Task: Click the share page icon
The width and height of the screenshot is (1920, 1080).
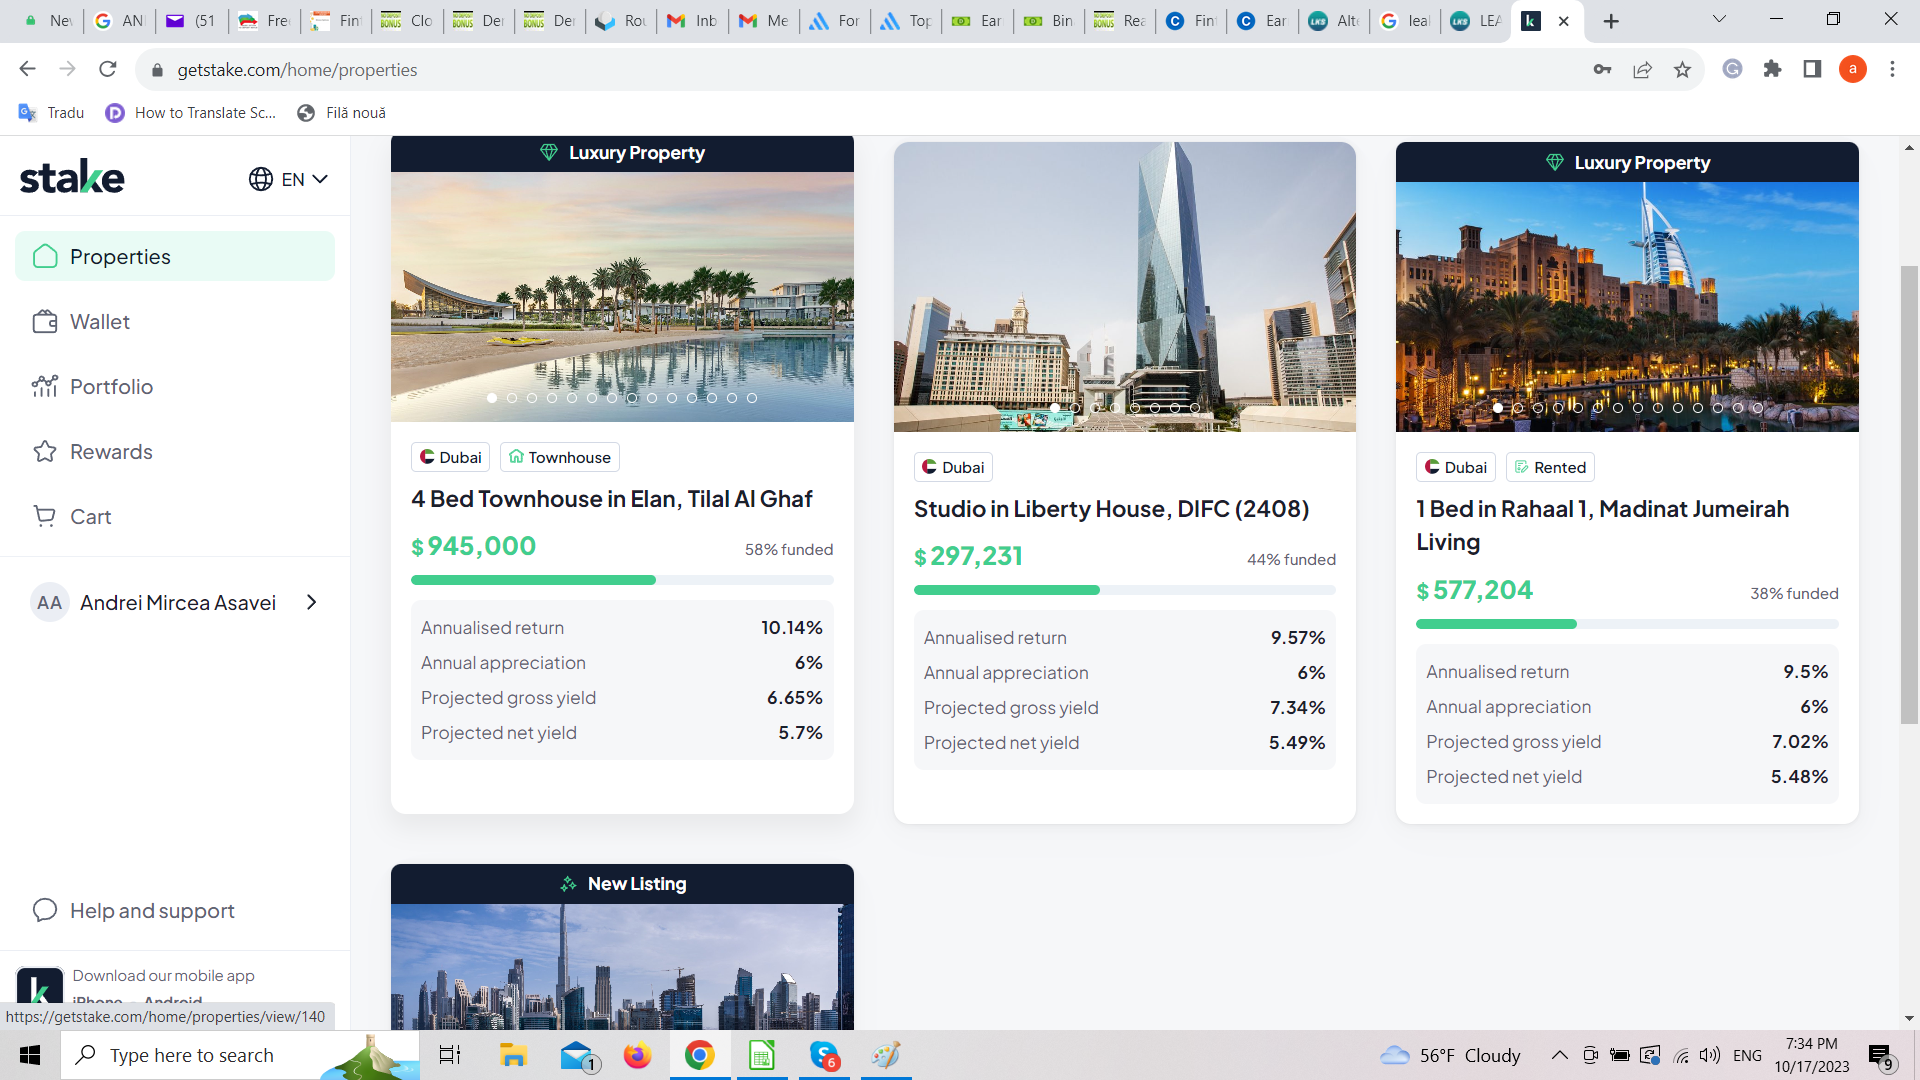Action: point(1642,69)
